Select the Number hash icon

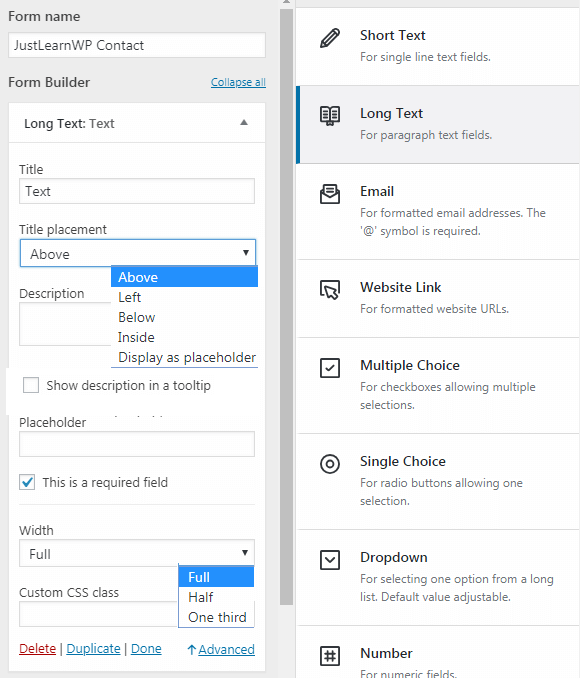[330, 656]
